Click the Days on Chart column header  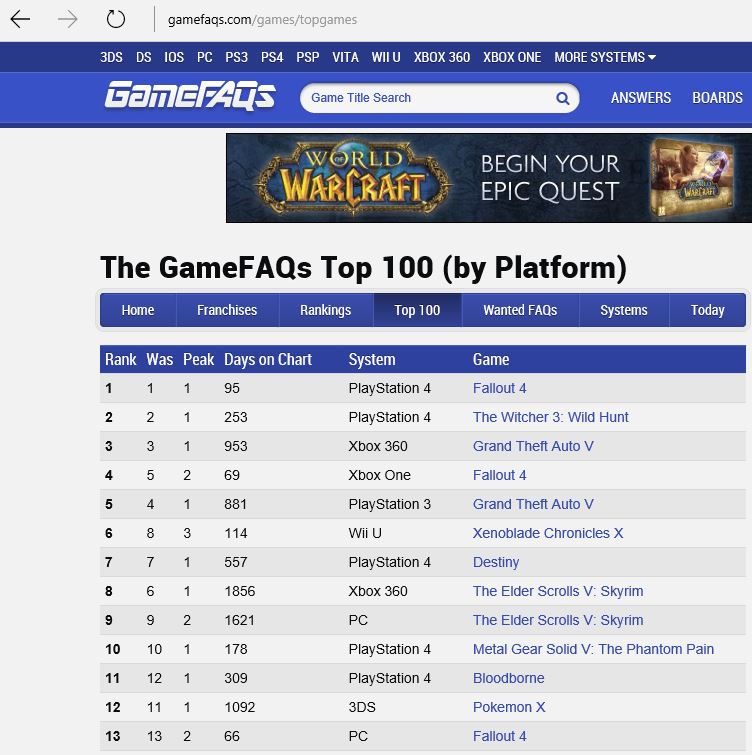268,359
